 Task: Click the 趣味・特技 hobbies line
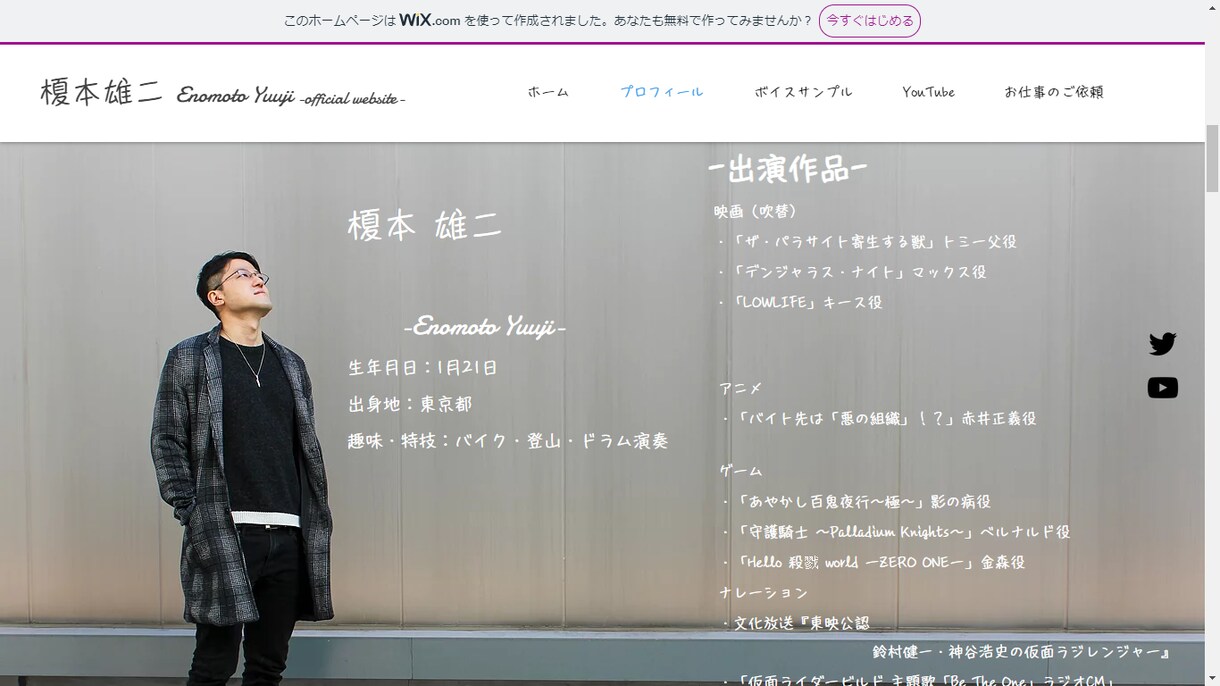[x=508, y=441]
